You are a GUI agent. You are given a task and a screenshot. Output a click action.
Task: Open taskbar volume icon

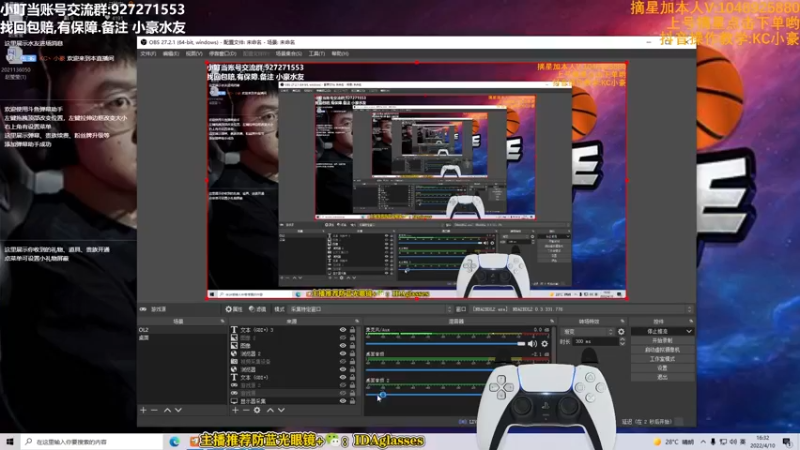click(733, 442)
